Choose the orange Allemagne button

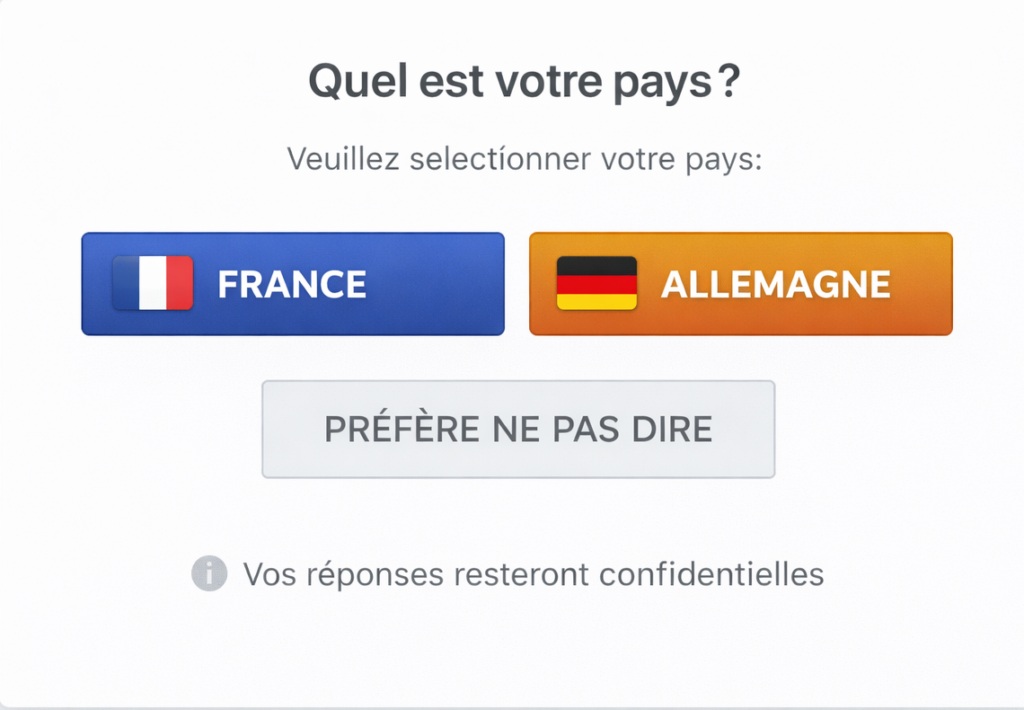click(x=740, y=284)
